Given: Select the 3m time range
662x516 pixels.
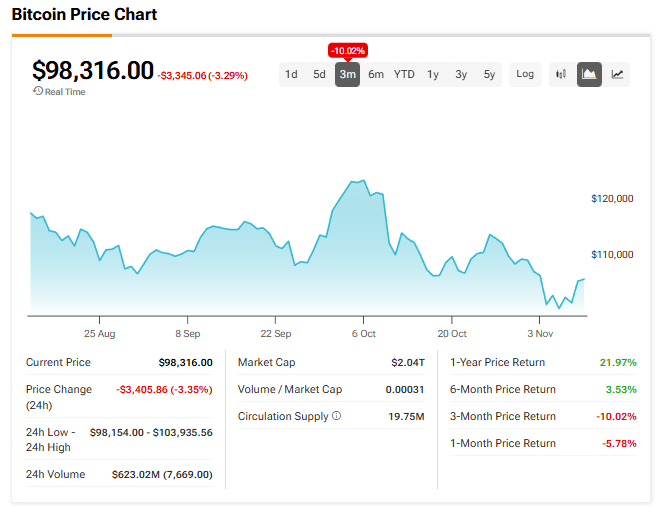Looking at the screenshot, I should 347,74.
